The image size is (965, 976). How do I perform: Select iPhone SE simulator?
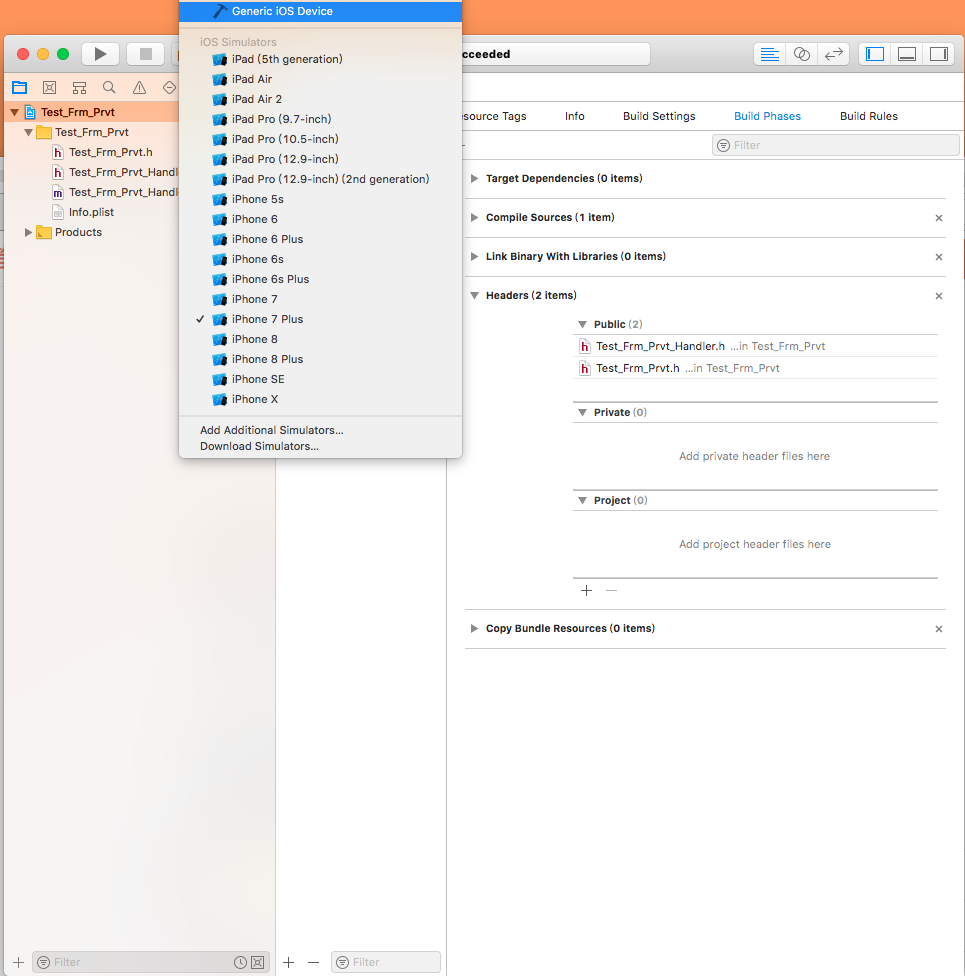(x=321, y=379)
